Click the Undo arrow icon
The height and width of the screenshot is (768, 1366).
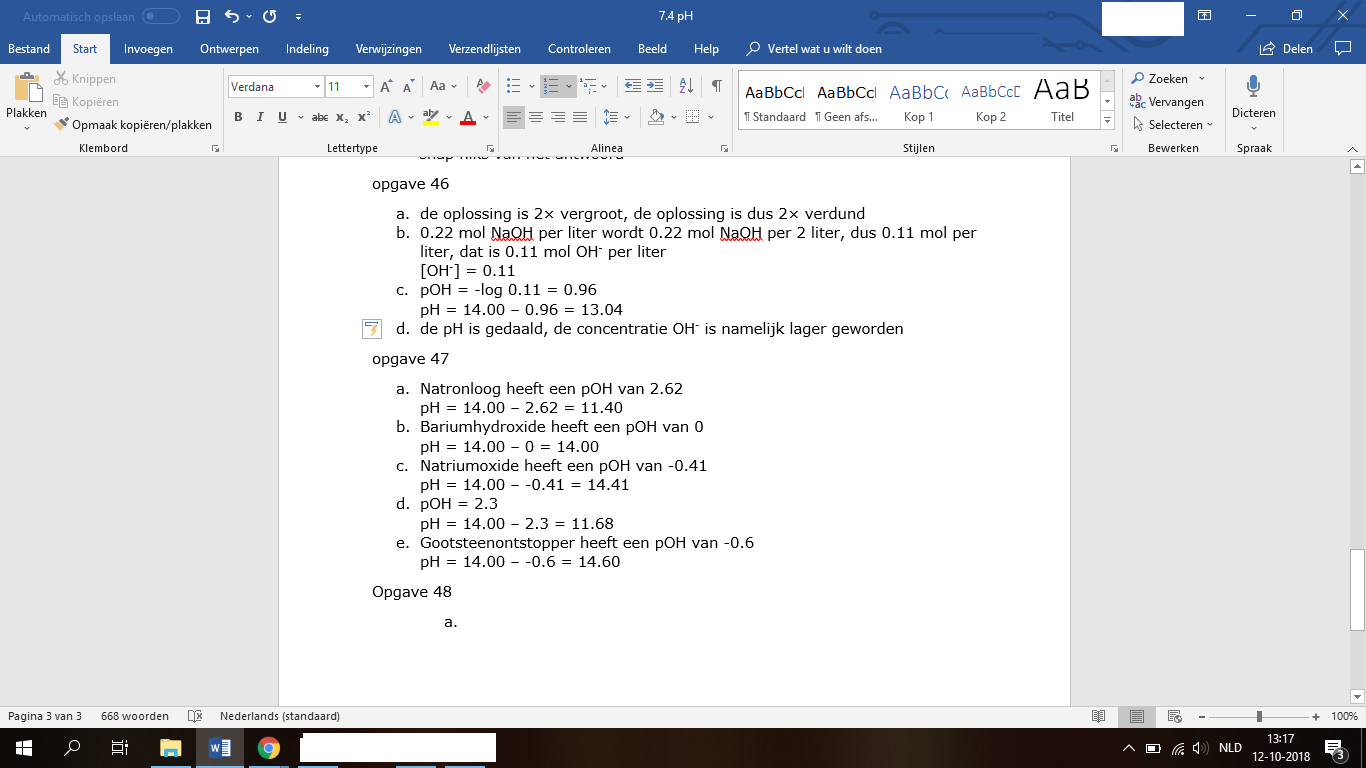tap(232, 17)
